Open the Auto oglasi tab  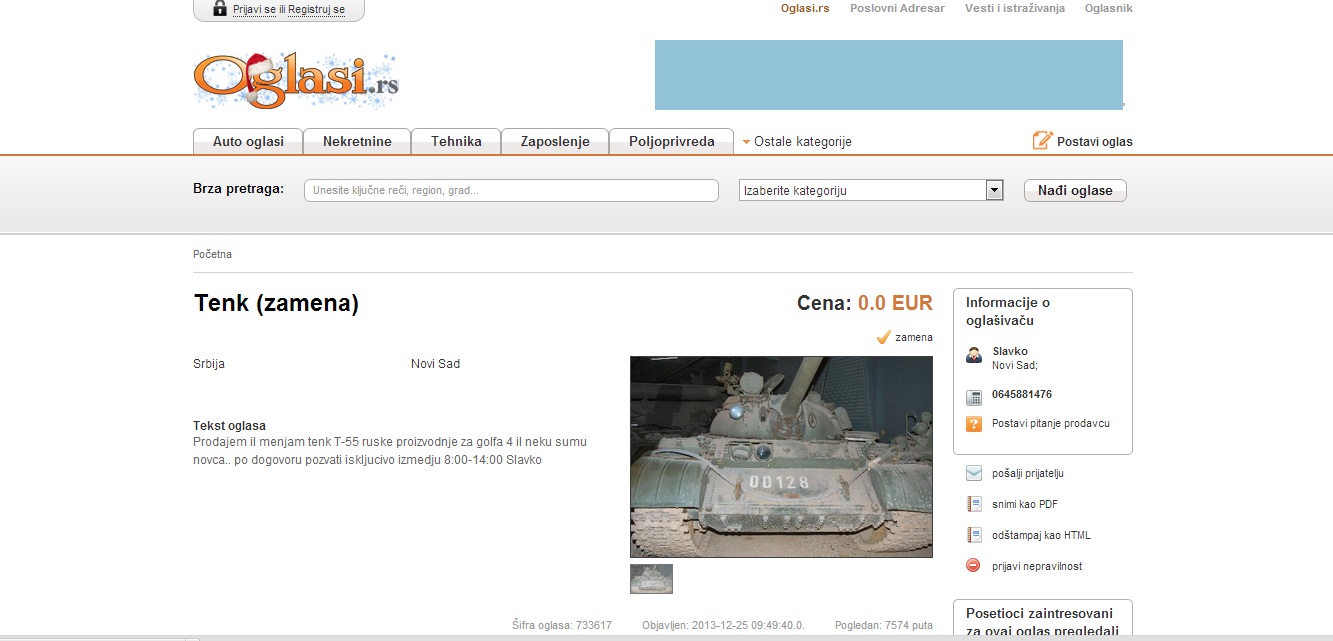248,142
